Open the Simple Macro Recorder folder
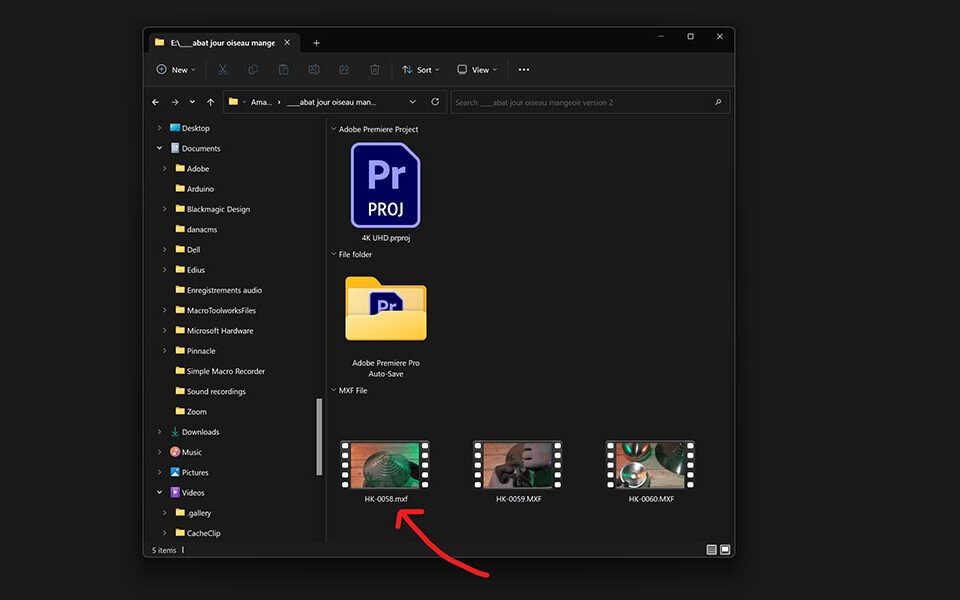This screenshot has width=960, height=600. coord(226,370)
